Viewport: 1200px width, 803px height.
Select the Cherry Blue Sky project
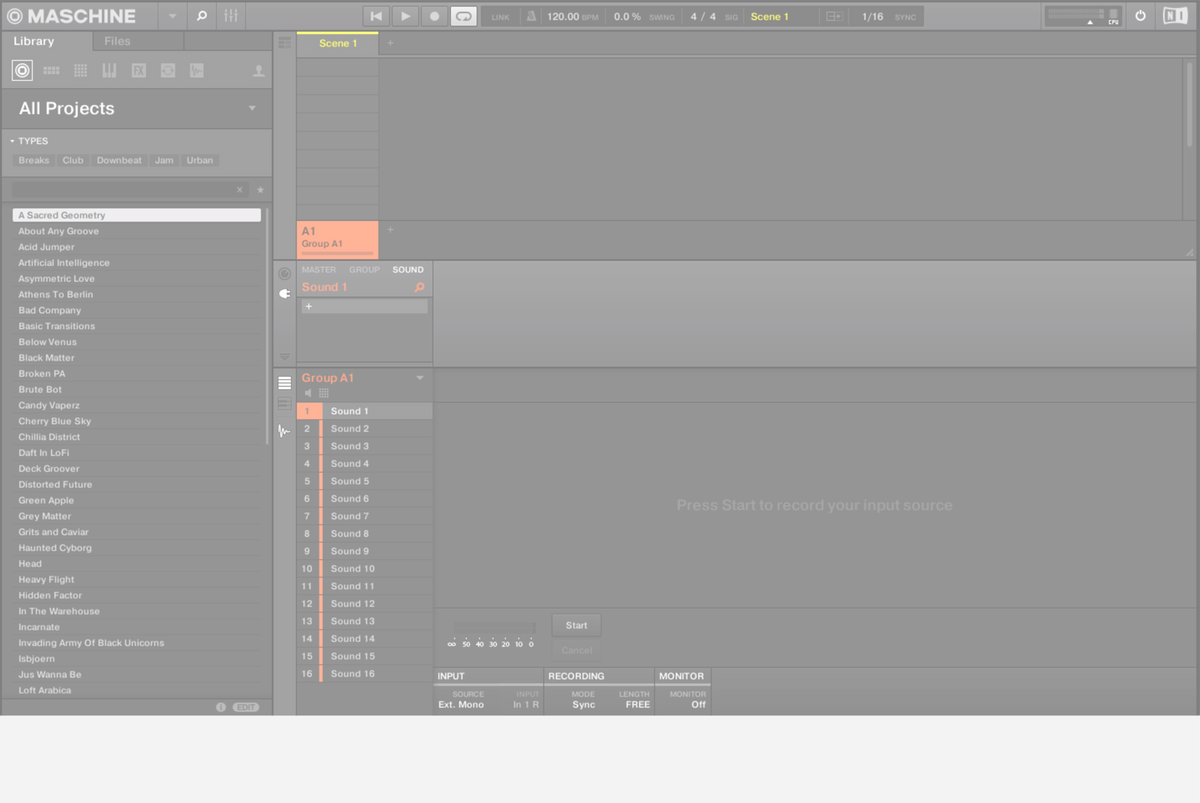pyautogui.click(x=136, y=421)
